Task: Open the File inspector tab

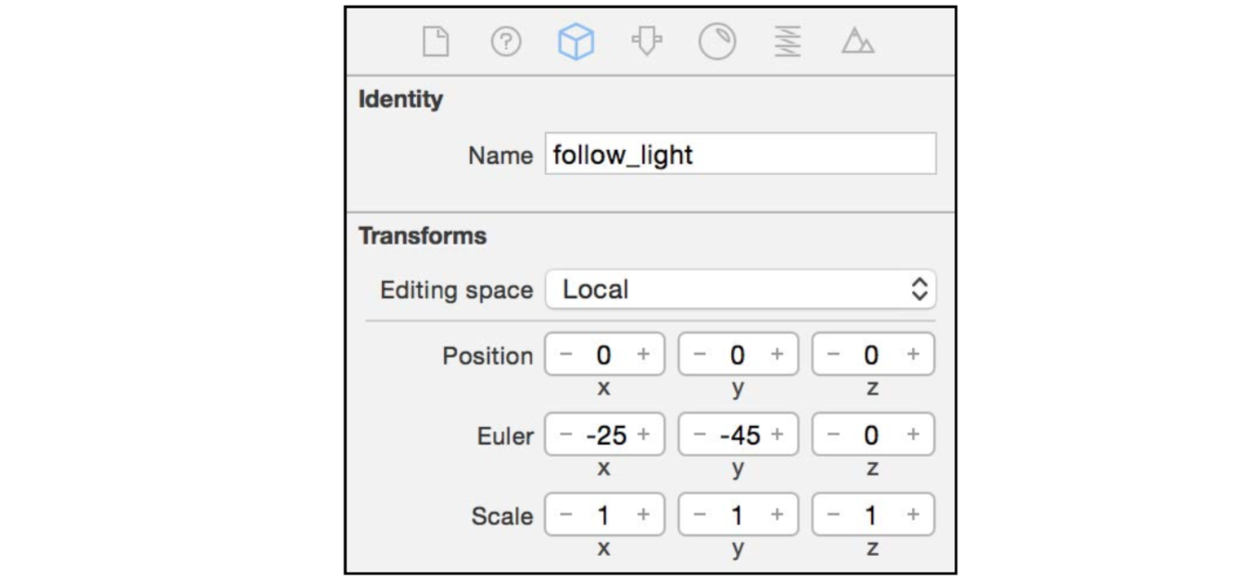Action: point(435,42)
